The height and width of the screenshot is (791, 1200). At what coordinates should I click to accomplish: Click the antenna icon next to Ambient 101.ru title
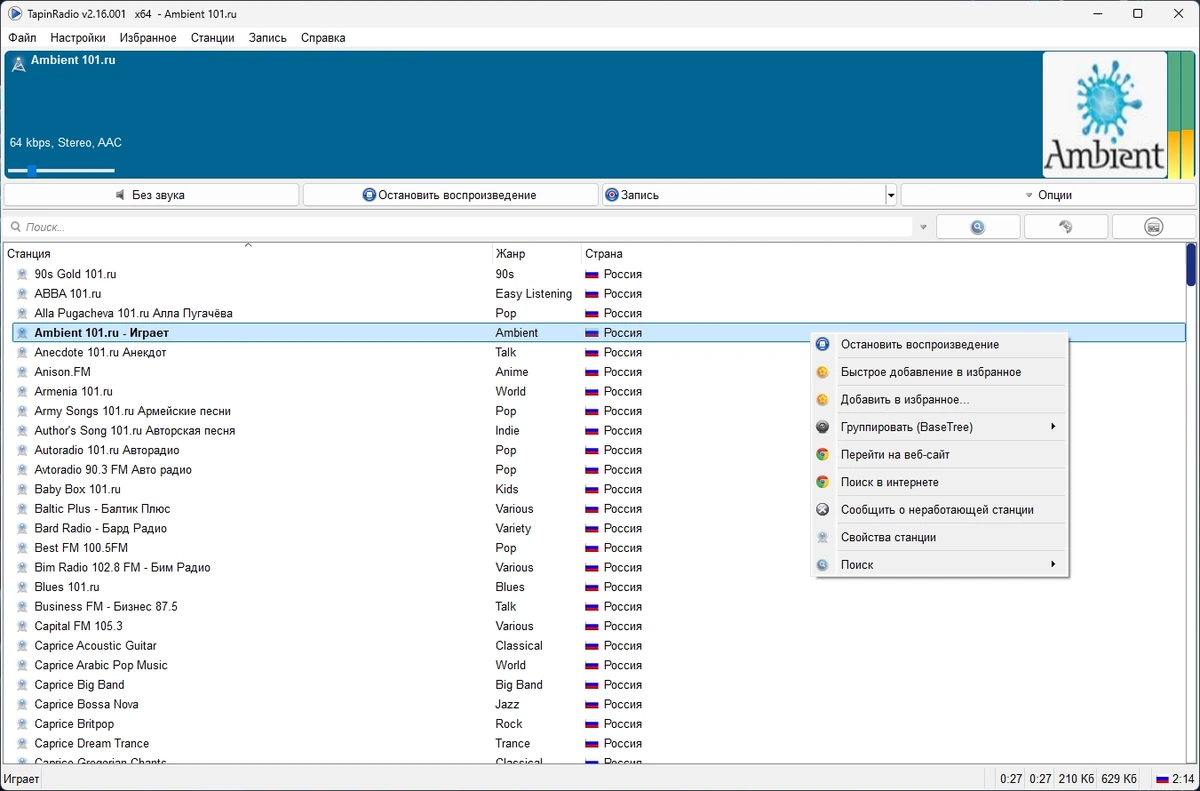point(18,64)
